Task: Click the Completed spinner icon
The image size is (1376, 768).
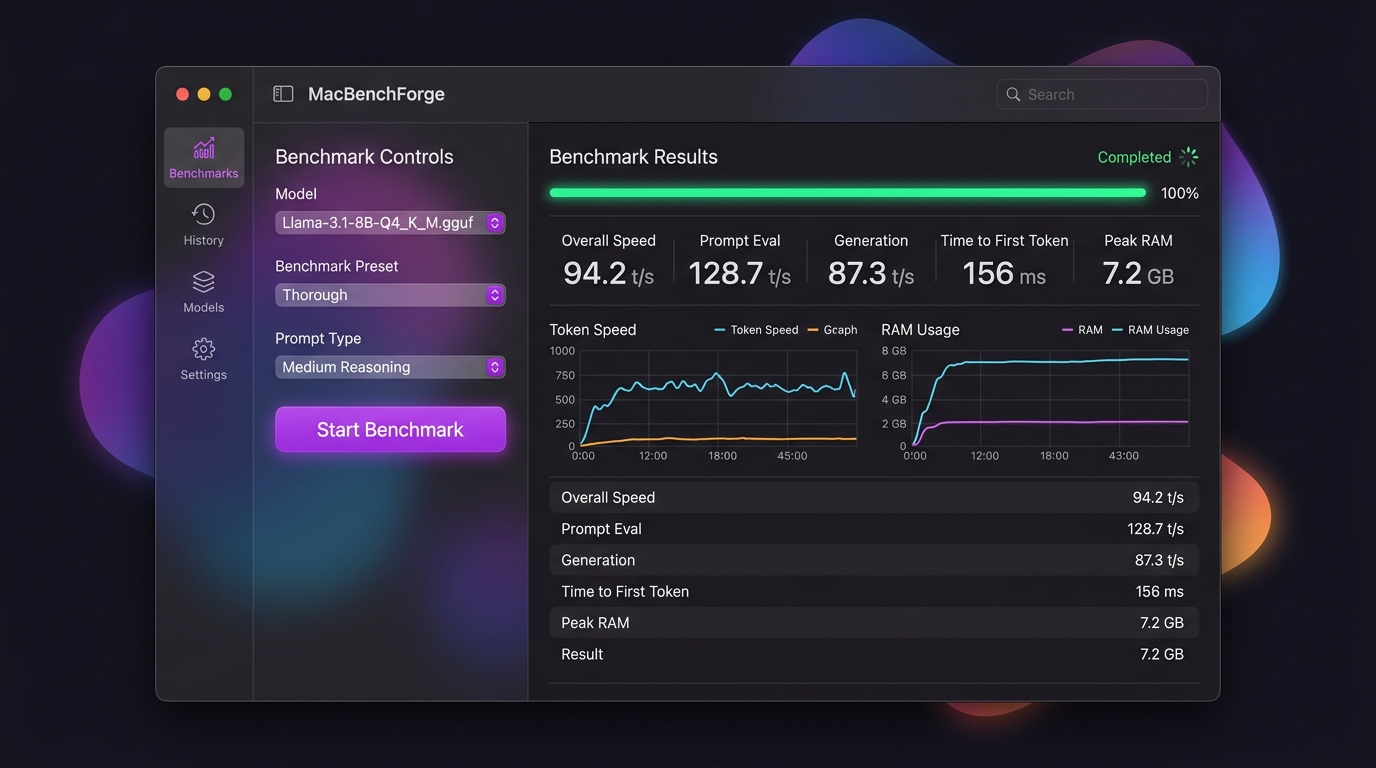Action: coord(1189,157)
